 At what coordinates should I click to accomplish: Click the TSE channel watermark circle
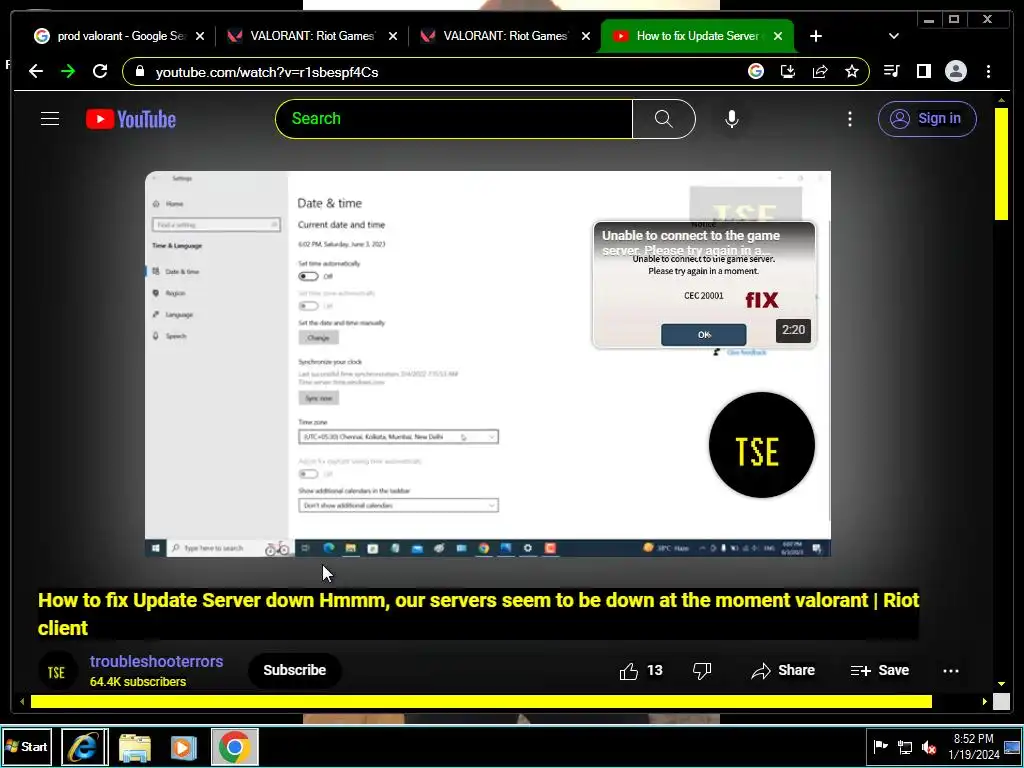click(x=761, y=445)
